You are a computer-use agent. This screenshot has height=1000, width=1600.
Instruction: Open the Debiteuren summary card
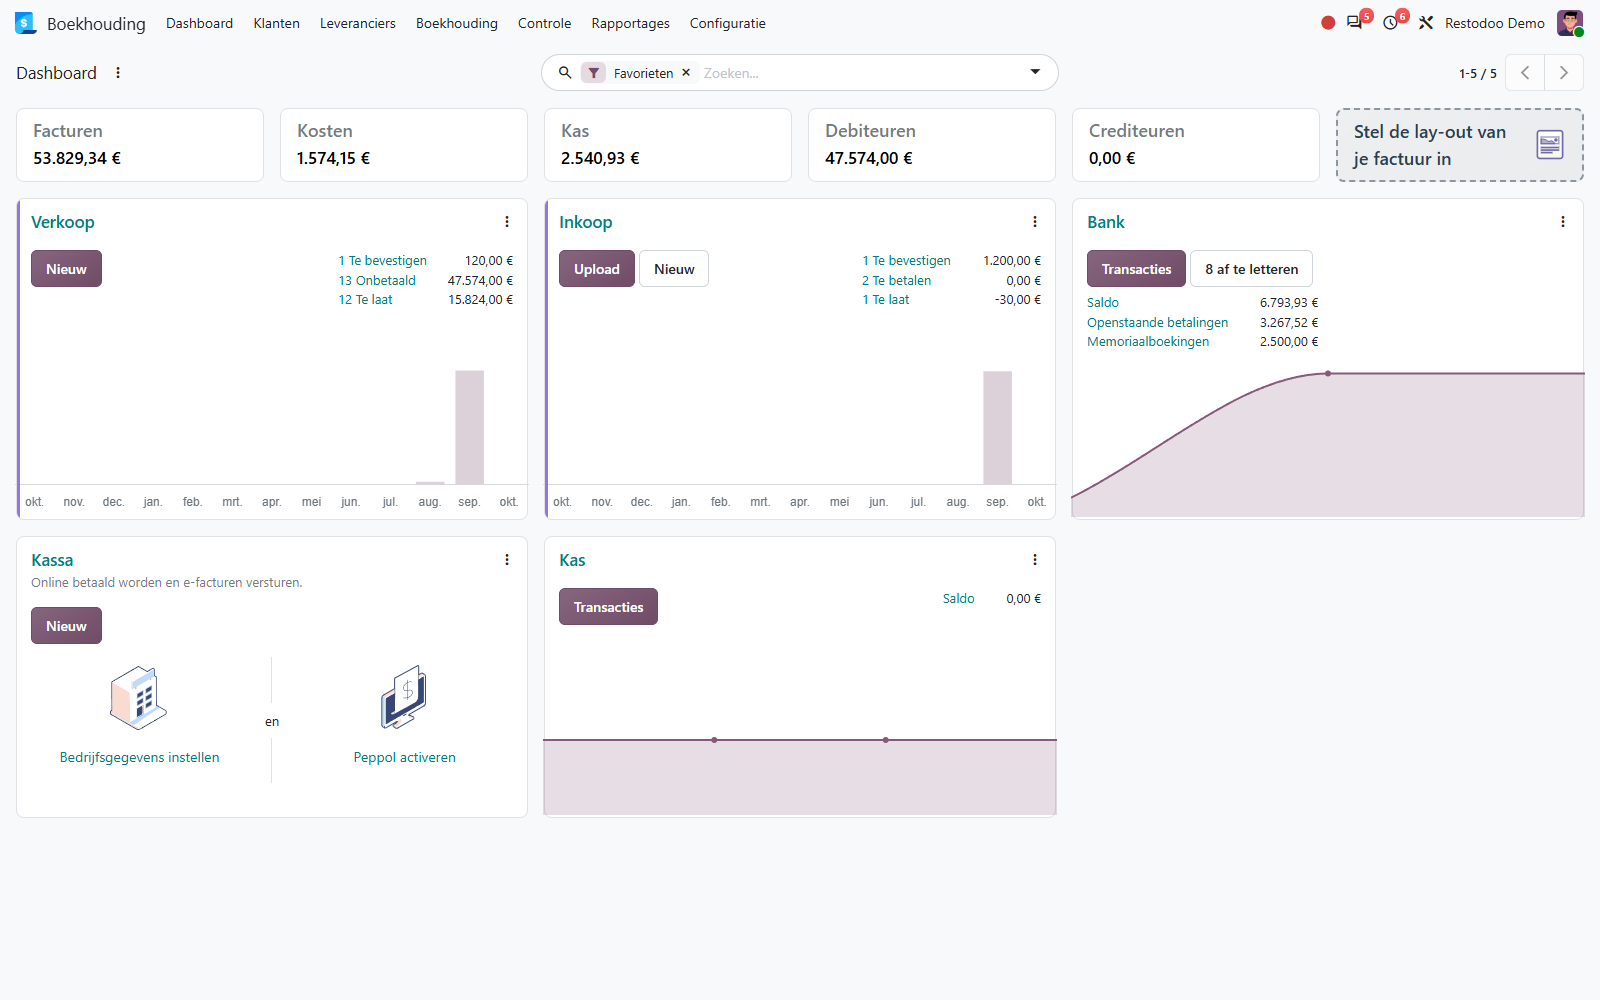(x=931, y=145)
